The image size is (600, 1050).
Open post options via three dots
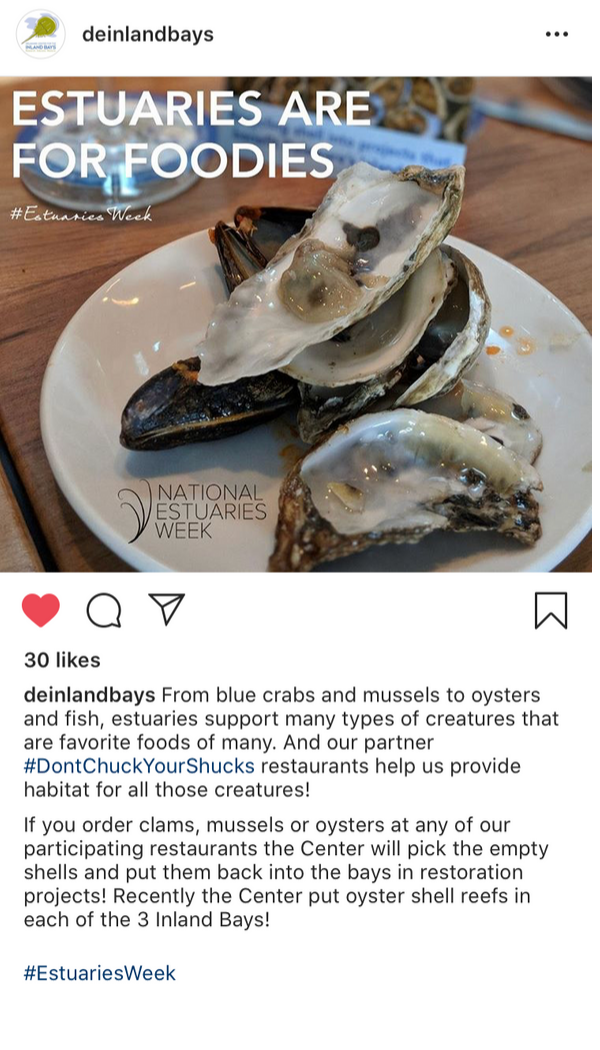point(556,34)
